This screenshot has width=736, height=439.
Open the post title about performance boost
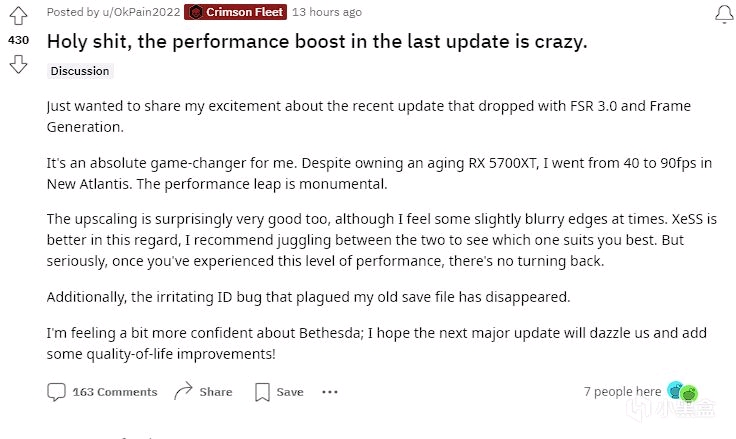pos(317,42)
